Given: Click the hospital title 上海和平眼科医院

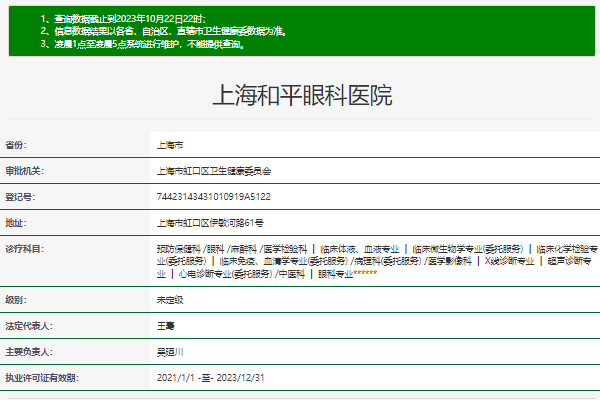Looking at the screenshot, I should [x=302, y=95].
